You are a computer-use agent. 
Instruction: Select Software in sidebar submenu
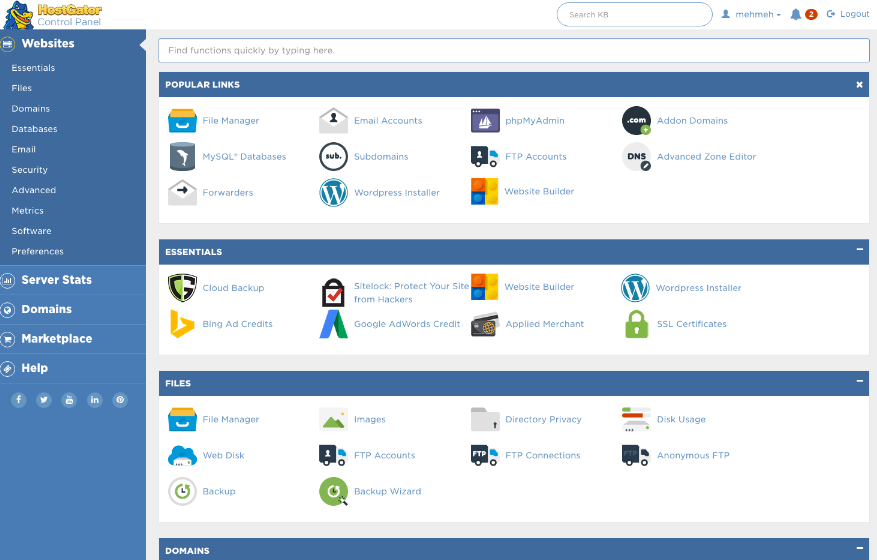tap(31, 231)
